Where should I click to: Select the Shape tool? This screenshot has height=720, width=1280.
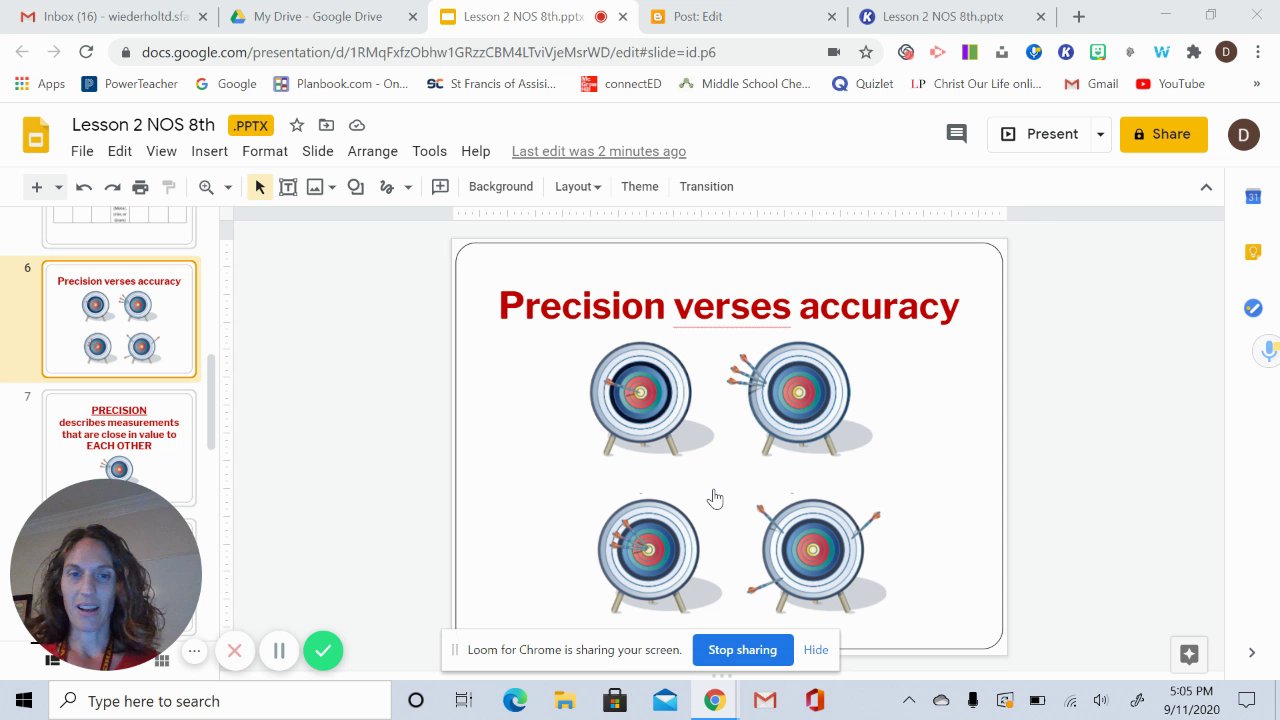pyautogui.click(x=355, y=187)
